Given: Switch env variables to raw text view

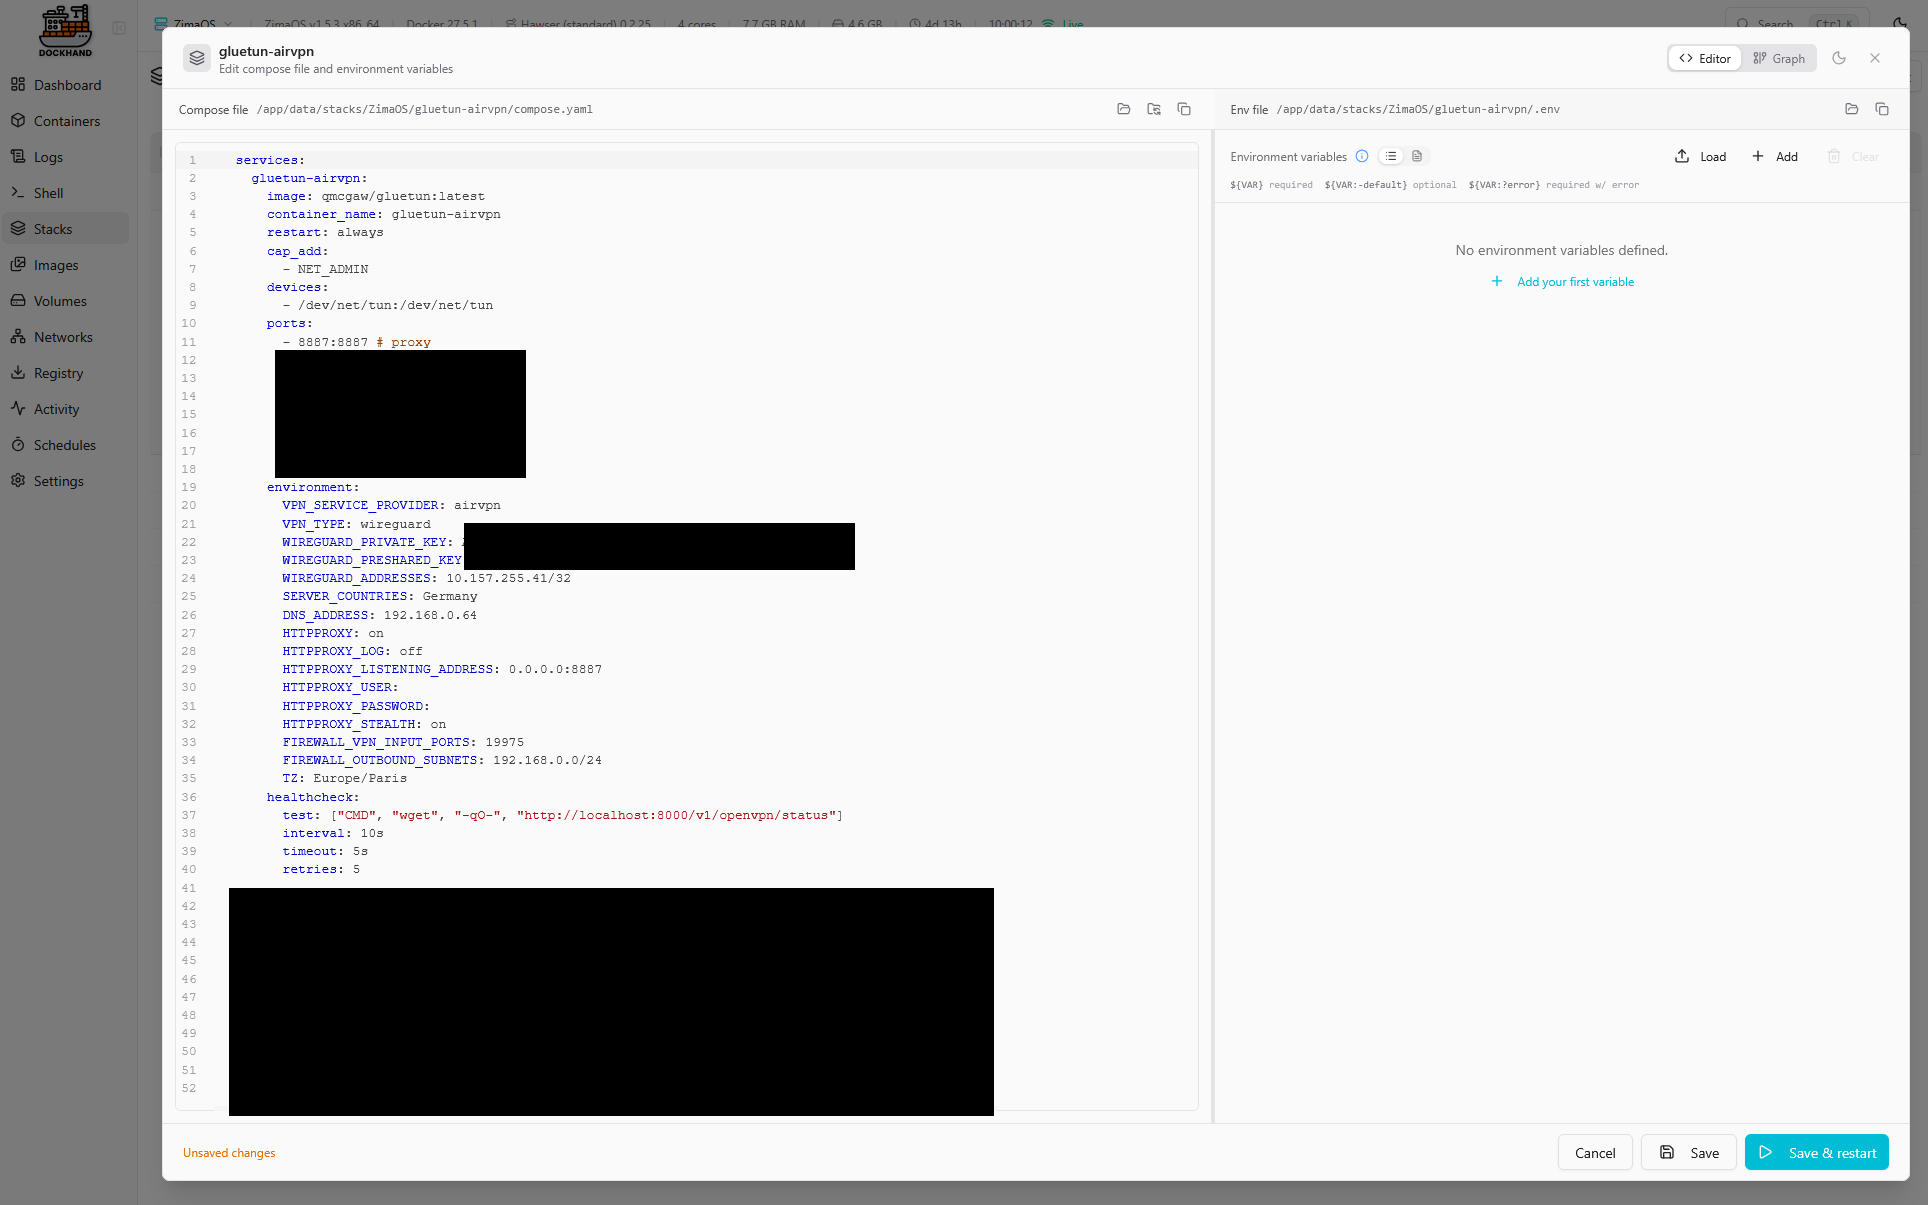Looking at the screenshot, I should (x=1417, y=156).
